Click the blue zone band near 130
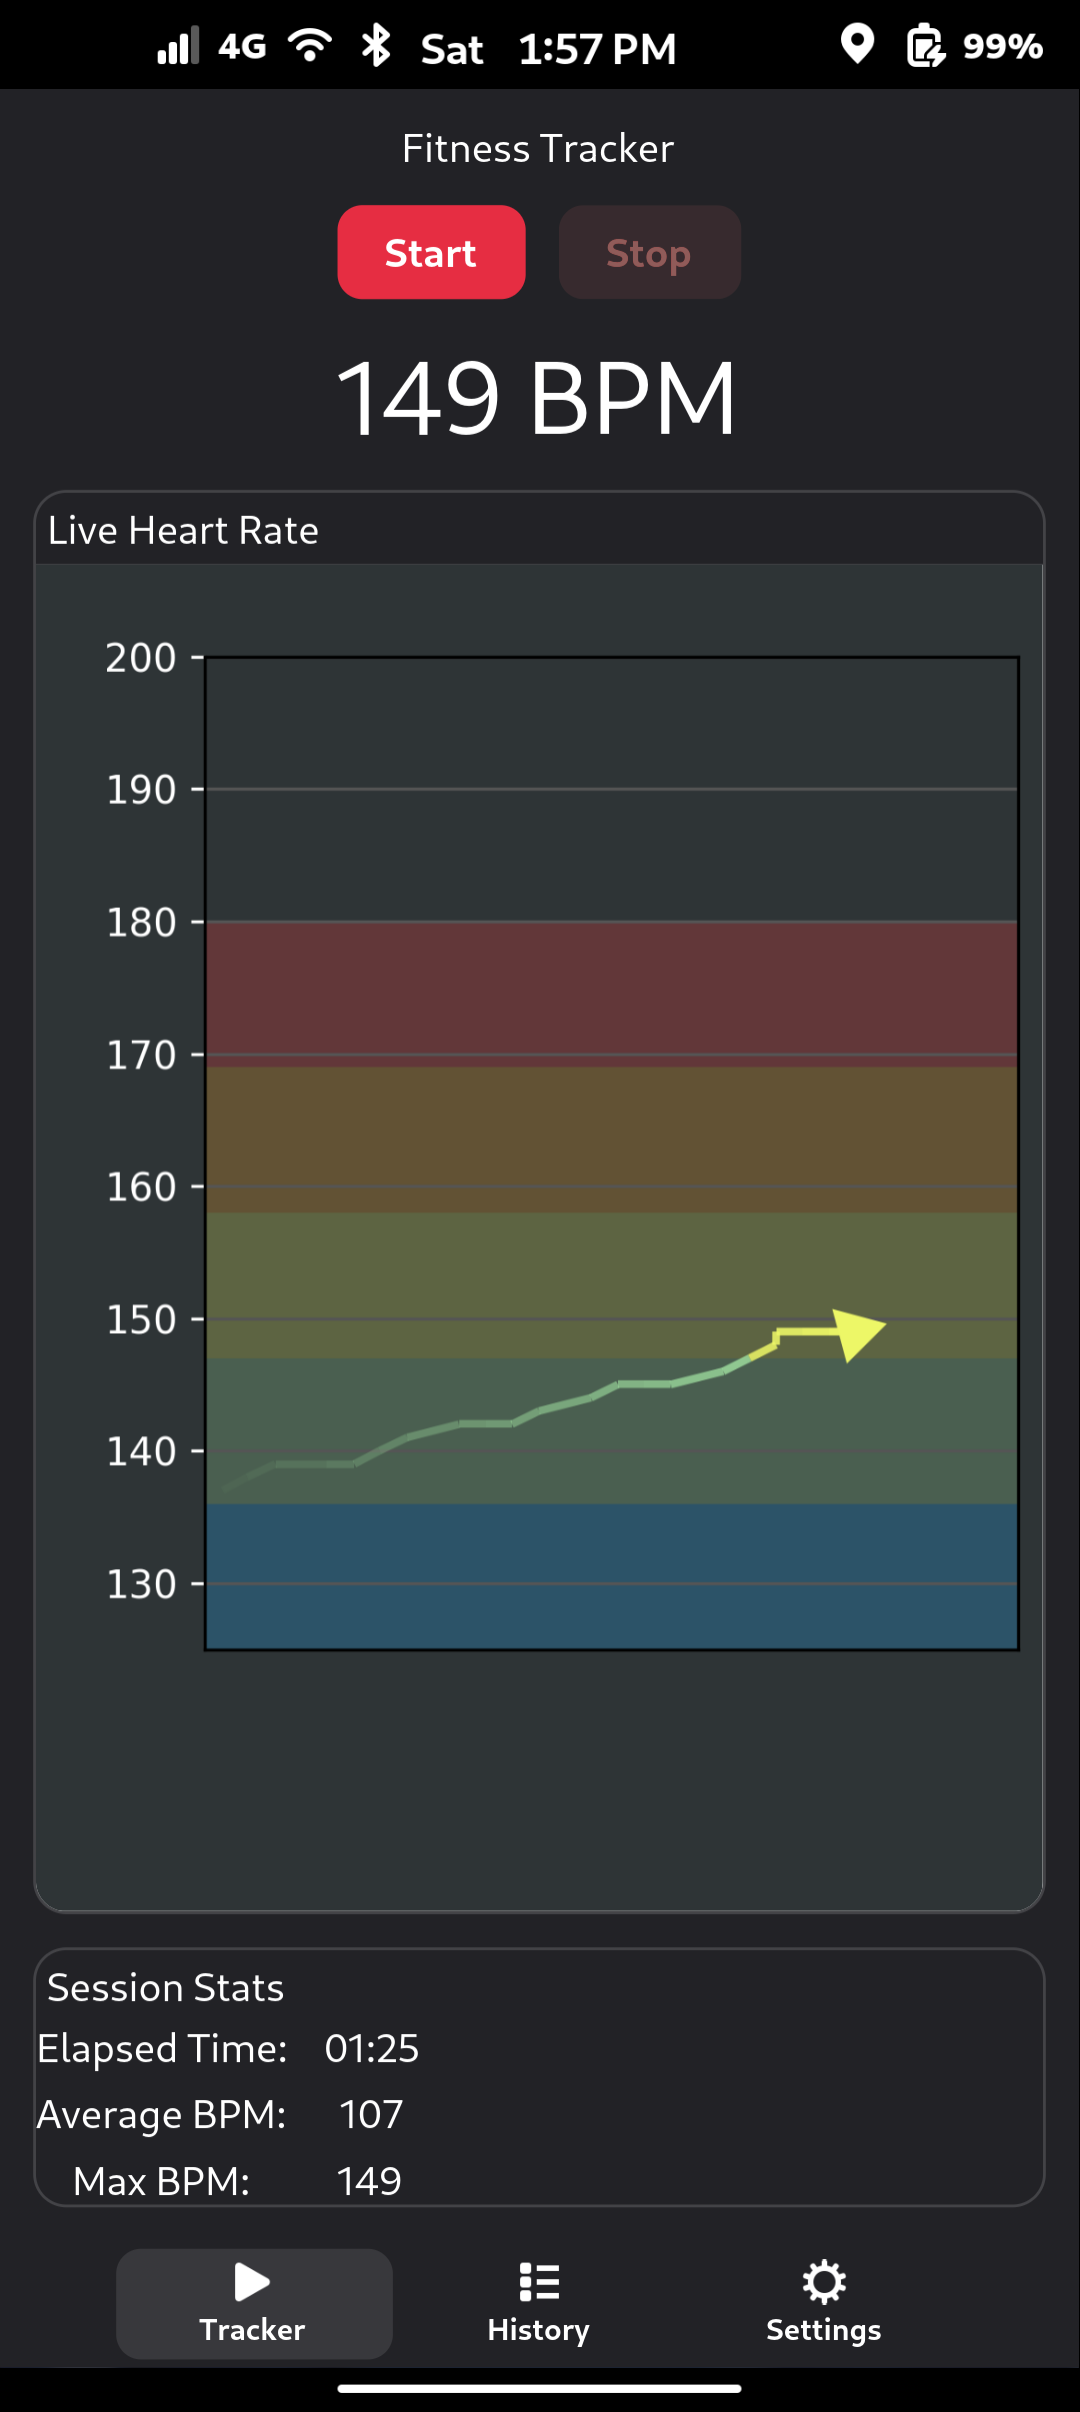 612,1576
